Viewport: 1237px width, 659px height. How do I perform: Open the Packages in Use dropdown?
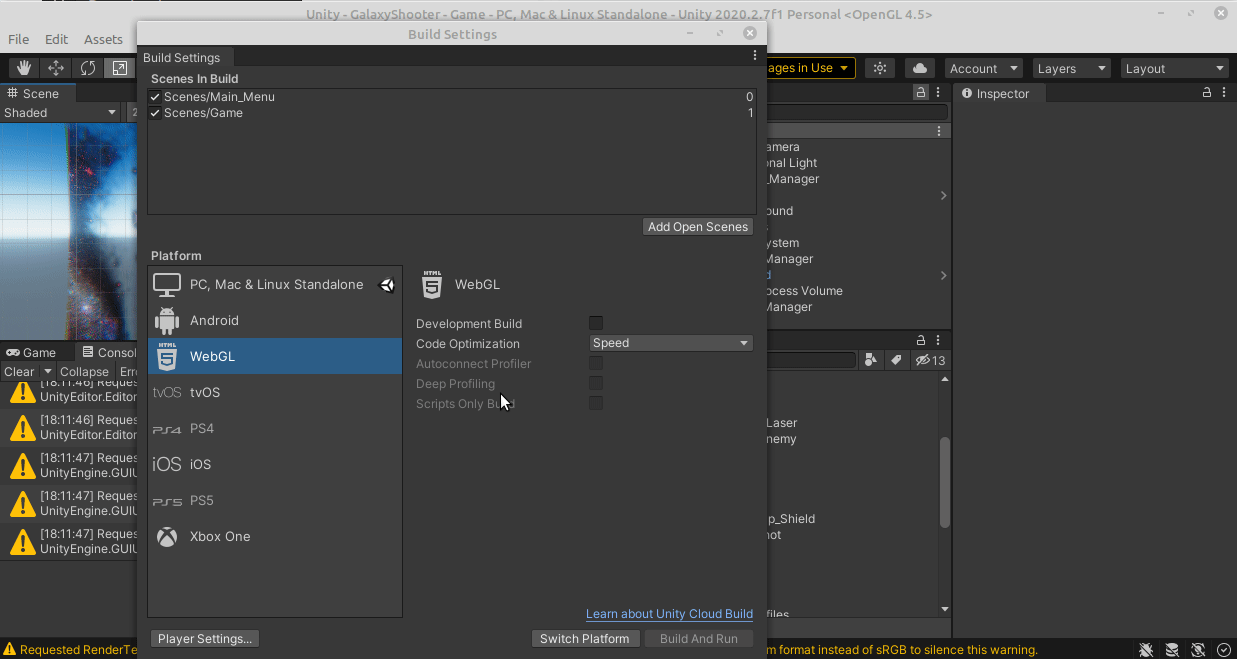(x=810, y=68)
